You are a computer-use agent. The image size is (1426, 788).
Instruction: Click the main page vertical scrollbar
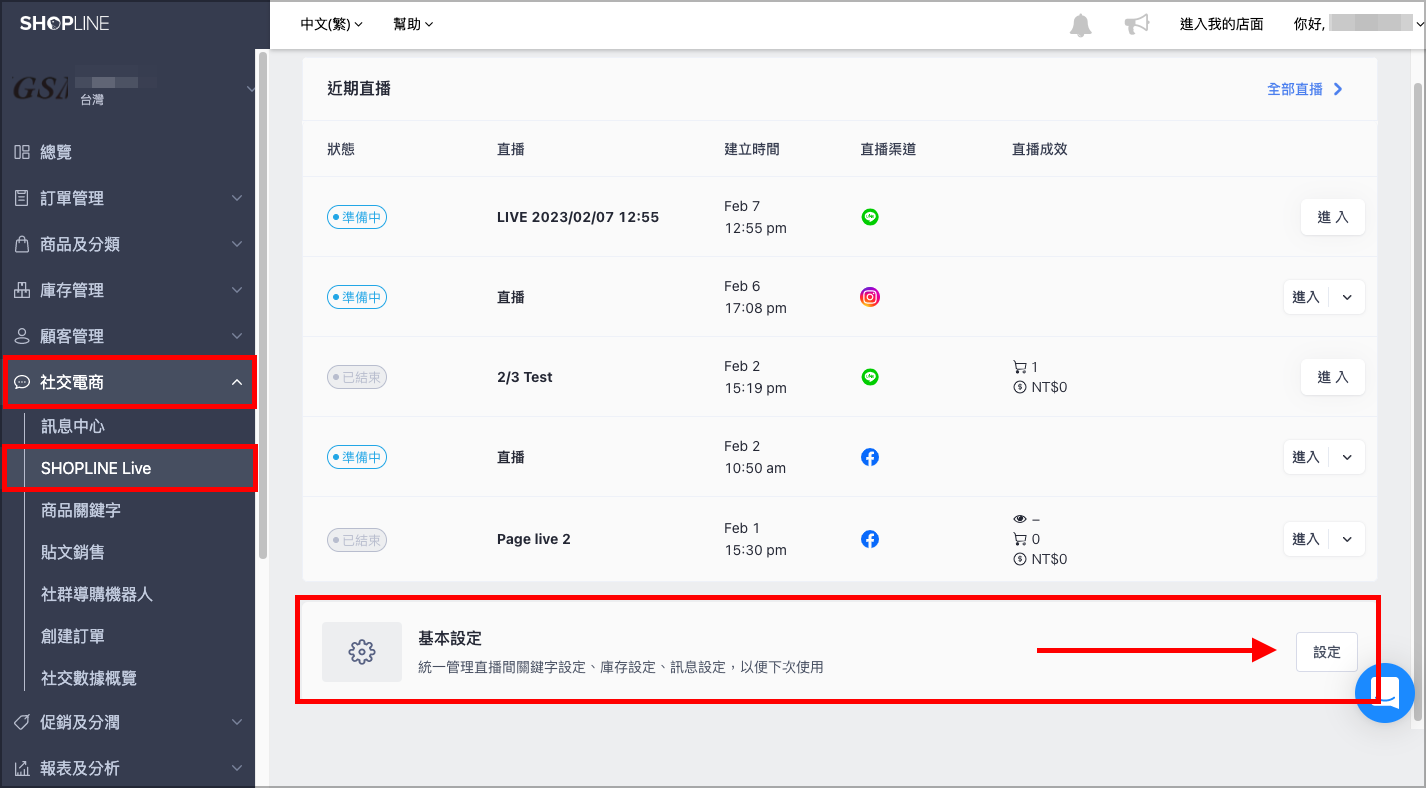1419,400
